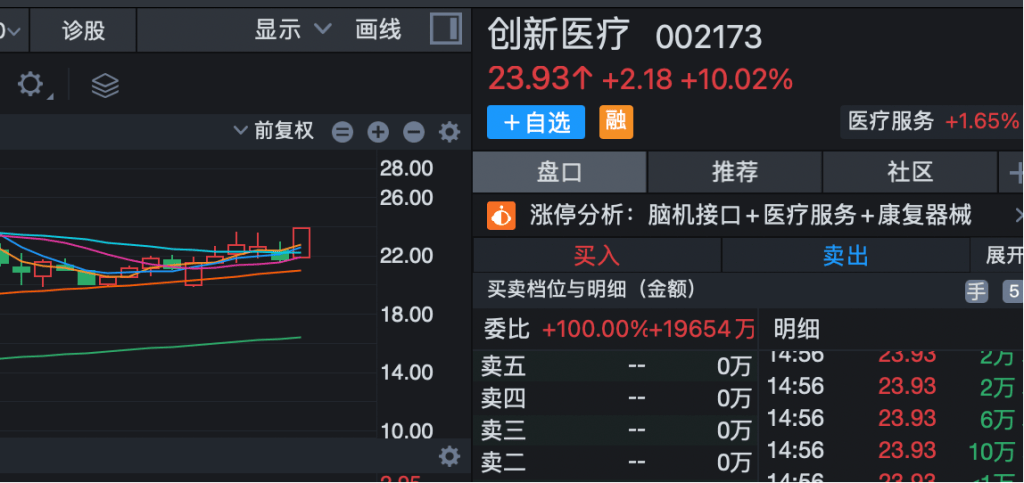
Task: Switch to the 社区 tab
Action: (909, 172)
